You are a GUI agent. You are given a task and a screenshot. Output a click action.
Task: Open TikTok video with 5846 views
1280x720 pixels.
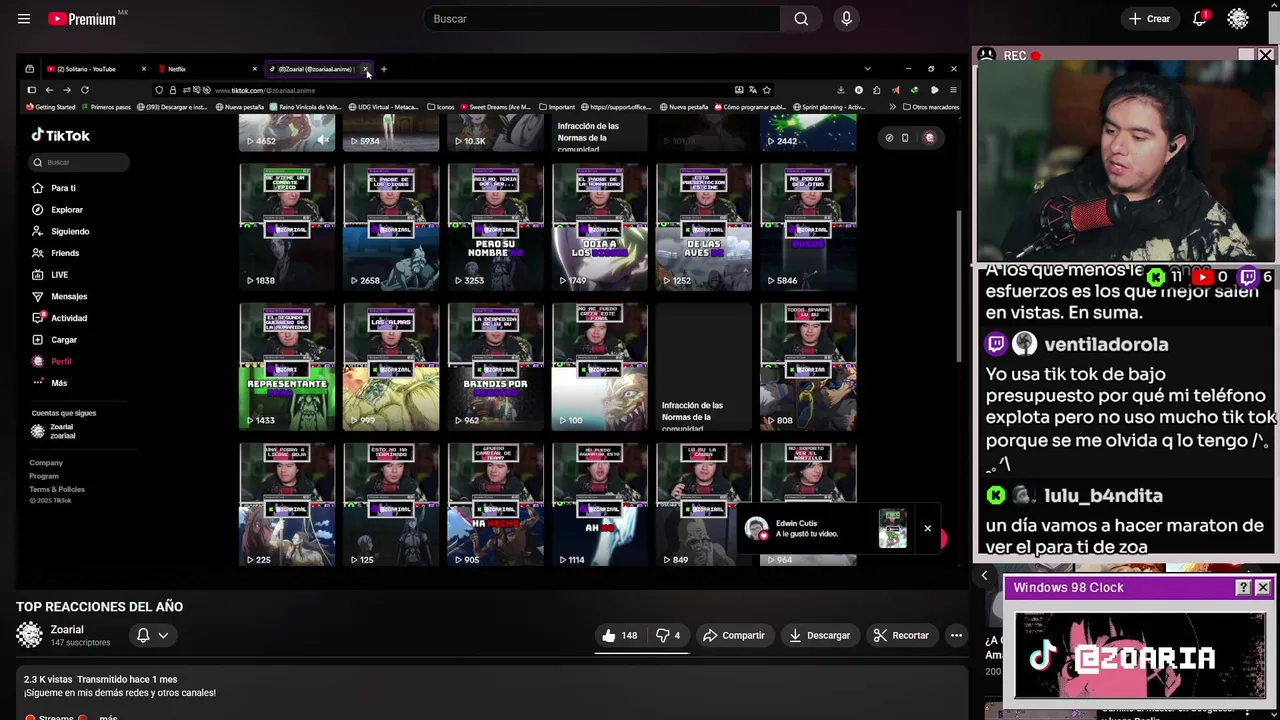tap(808, 228)
